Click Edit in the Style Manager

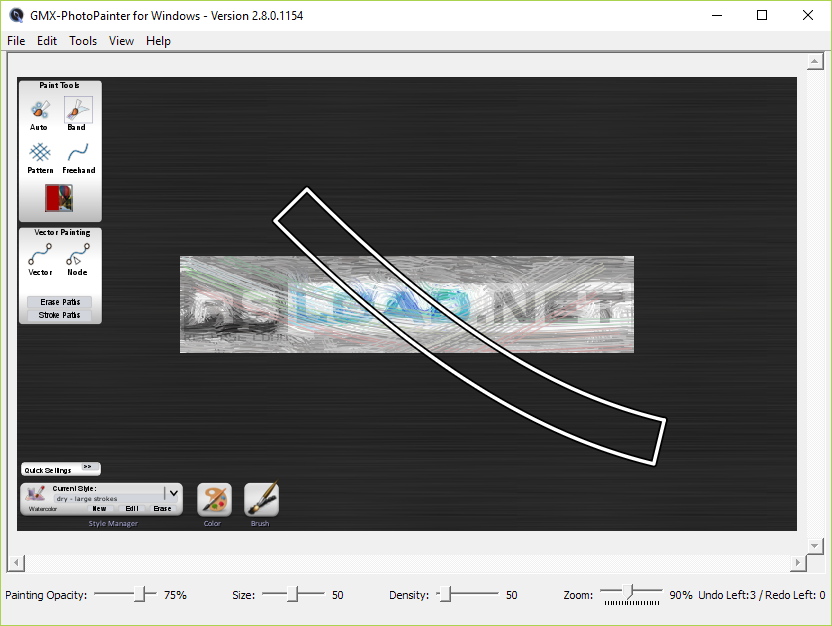(131, 508)
